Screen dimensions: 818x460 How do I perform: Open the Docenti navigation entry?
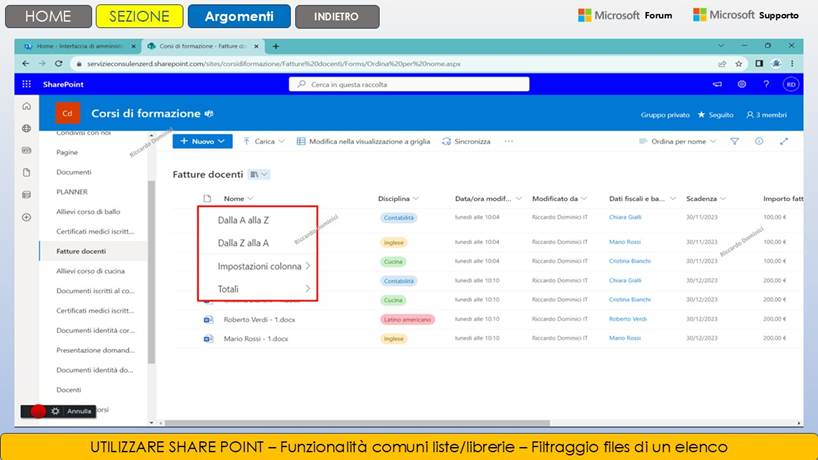(68, 390)
